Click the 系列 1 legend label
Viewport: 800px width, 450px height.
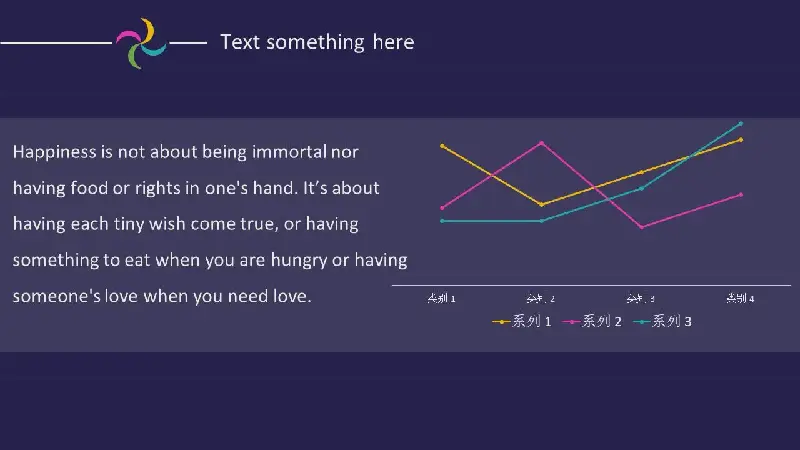(x=532, y=321)
